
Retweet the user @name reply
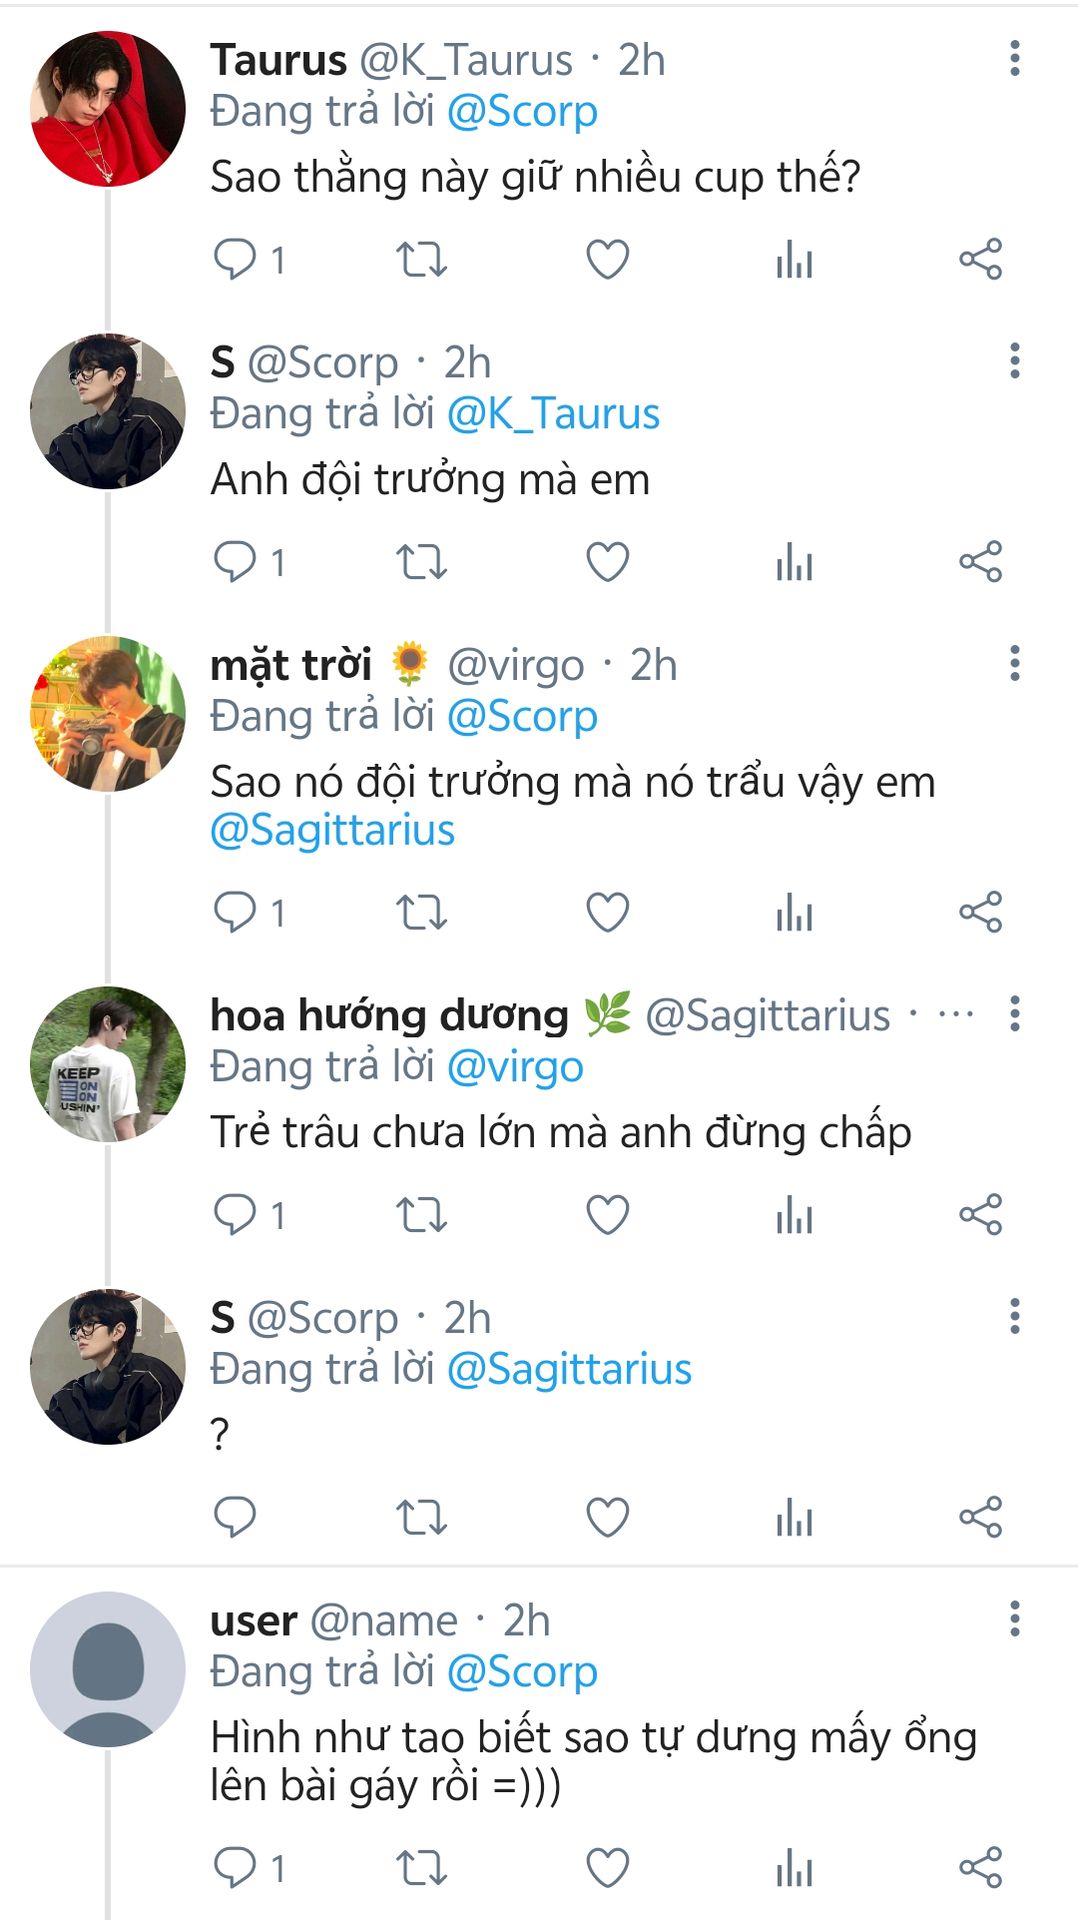point(421,1867)
